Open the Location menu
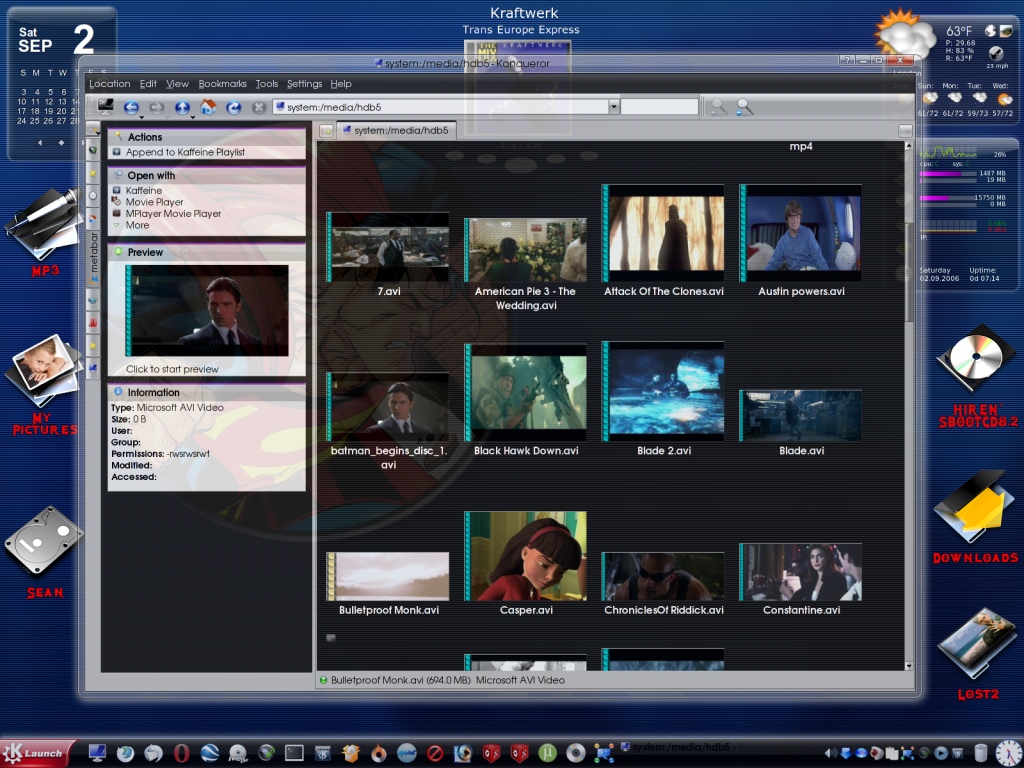Viewport: 1024px width, 768px height. [110, 84]
